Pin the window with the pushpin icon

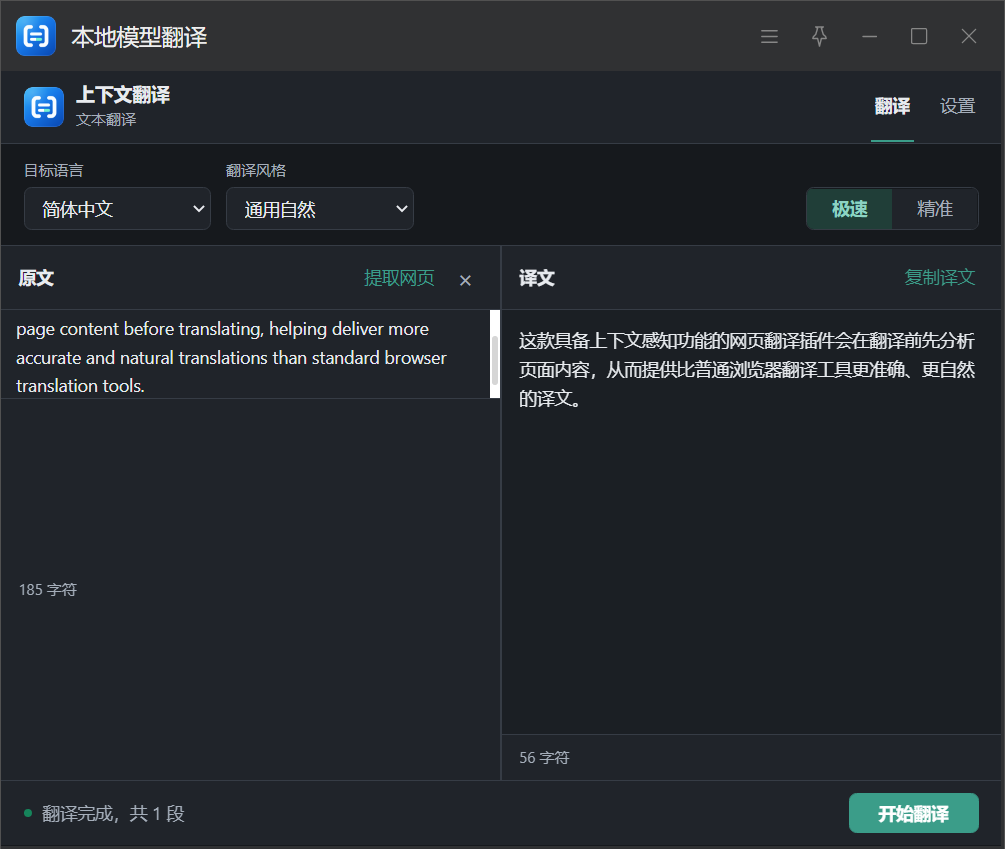819,37
